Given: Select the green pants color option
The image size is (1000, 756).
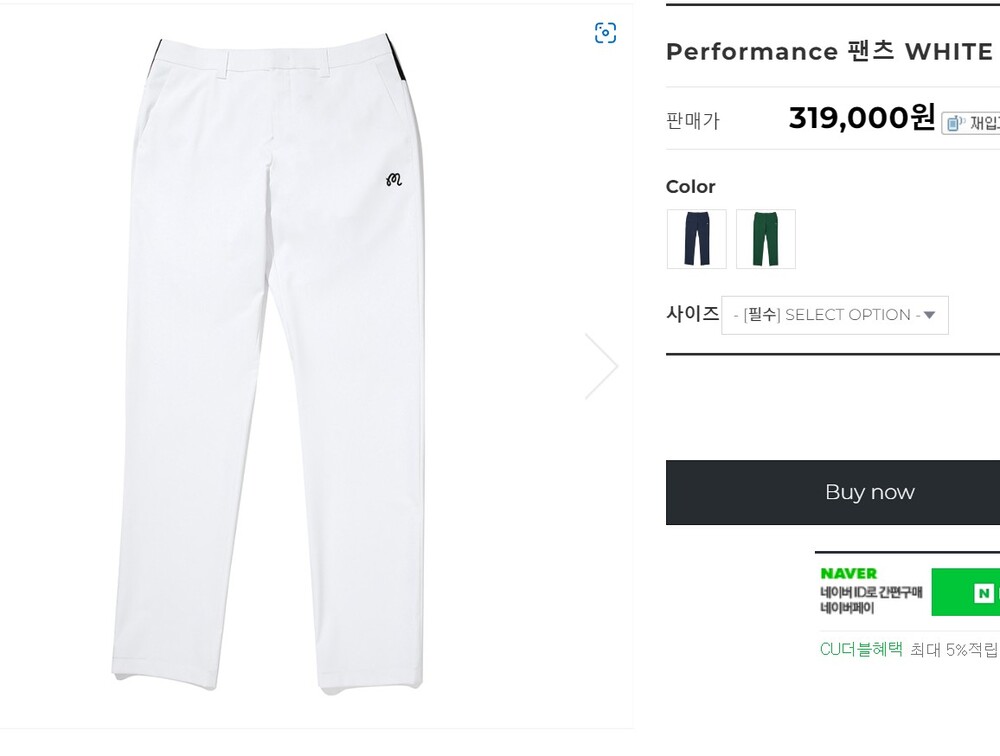Looking at the screenshot, I should click(x=766, y=239).
